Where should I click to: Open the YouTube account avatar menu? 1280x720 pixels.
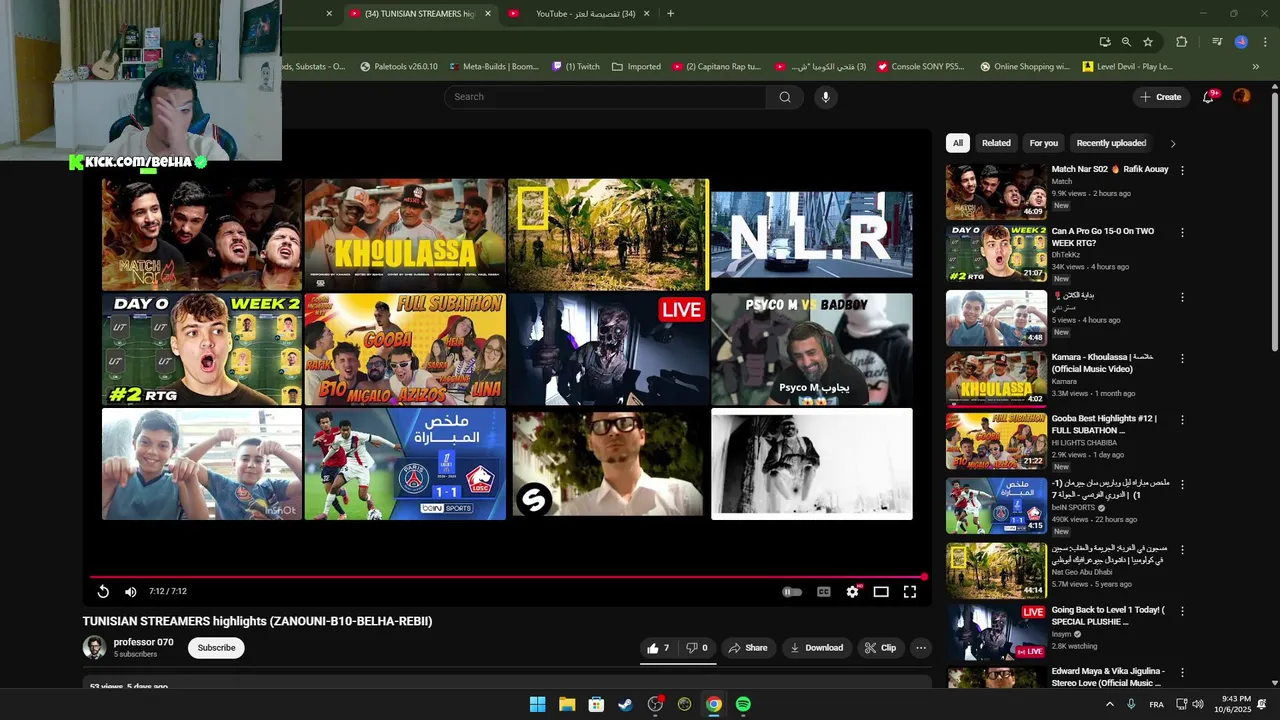click(1241, 97)
